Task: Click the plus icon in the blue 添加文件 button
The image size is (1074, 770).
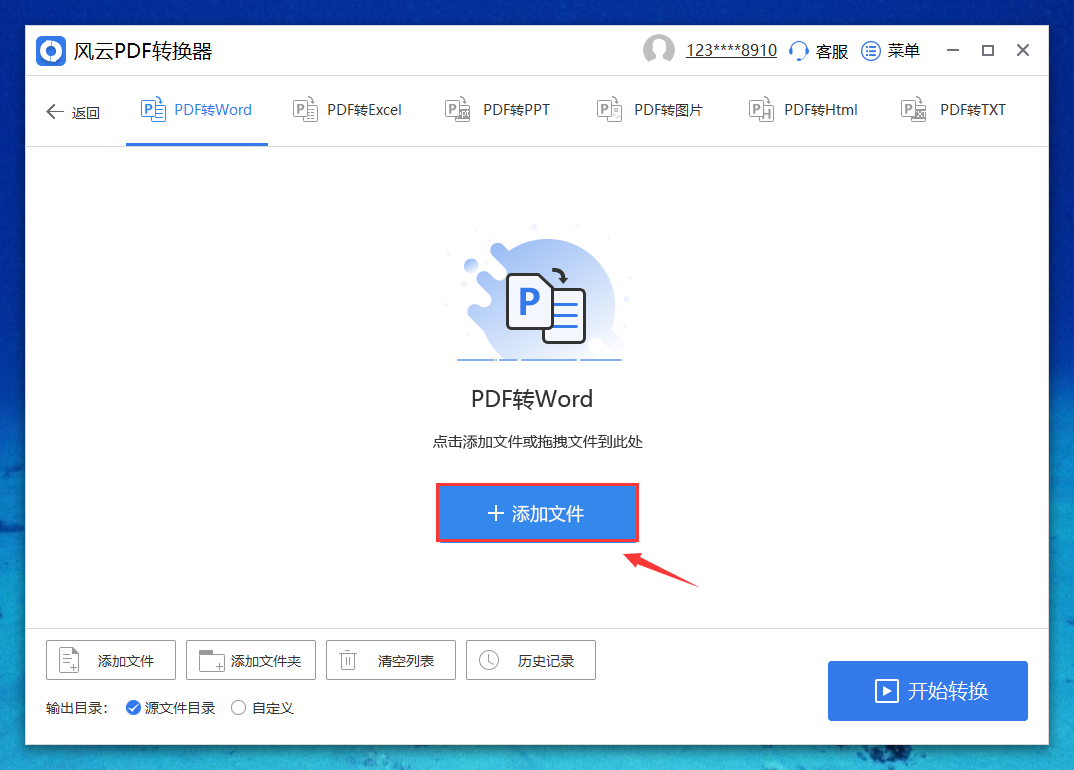Action: 496,513
